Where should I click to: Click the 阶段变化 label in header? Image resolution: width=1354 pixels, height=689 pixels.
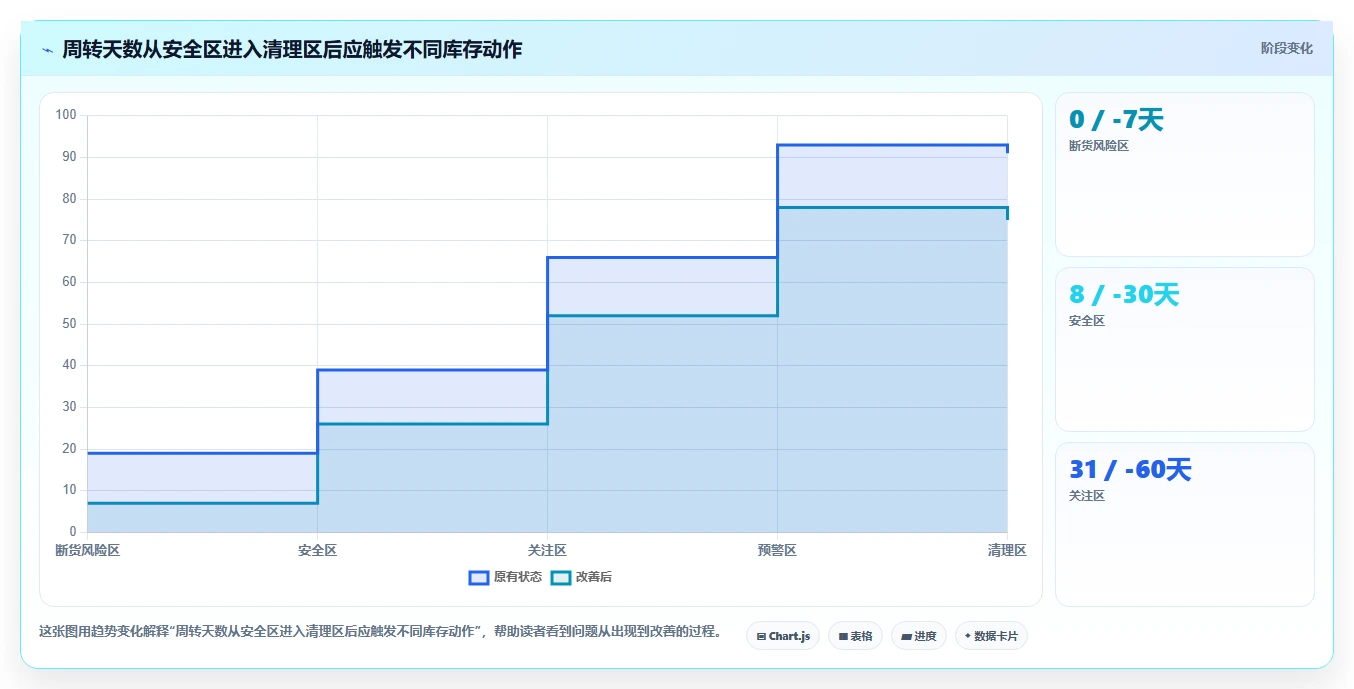click(1286, 48)
